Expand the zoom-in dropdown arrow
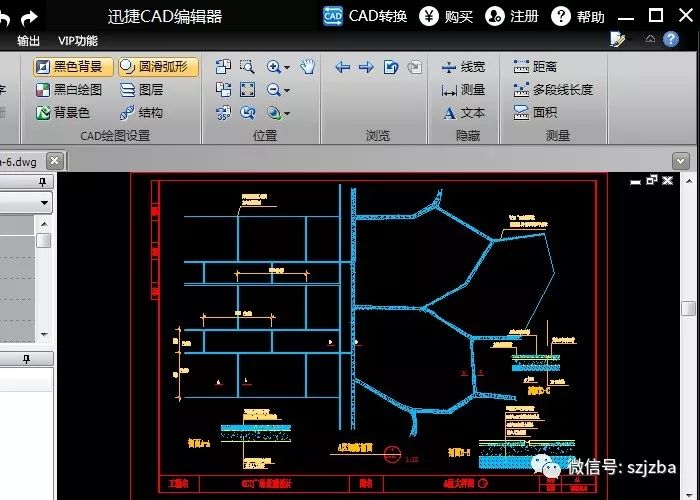700x500 pixels. click(287, 68)
